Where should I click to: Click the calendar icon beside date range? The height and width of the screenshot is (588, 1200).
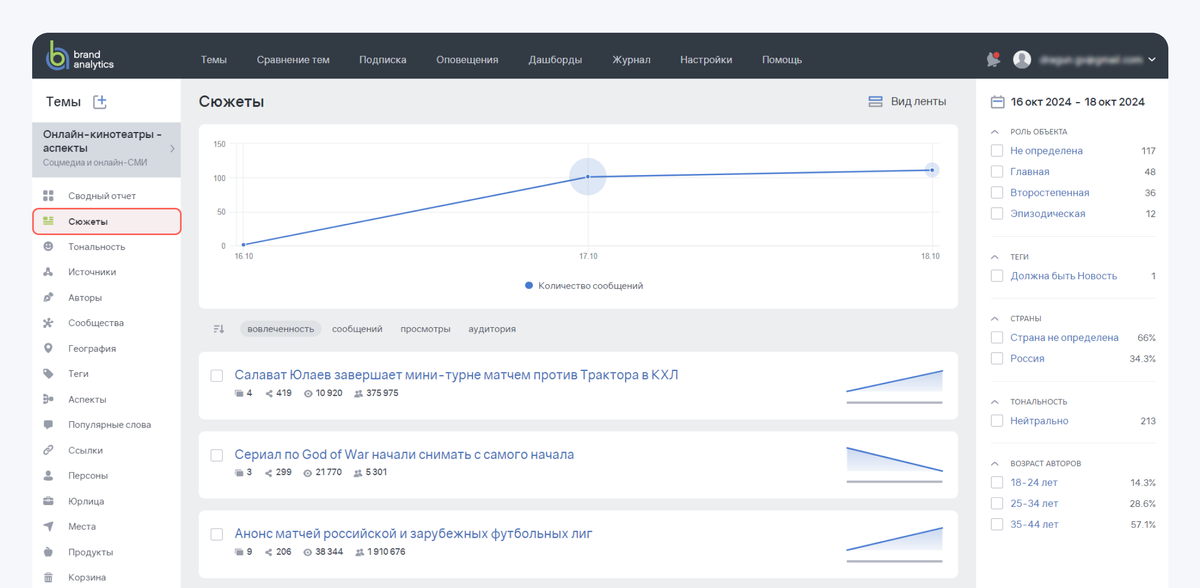(x=997, y=102)
